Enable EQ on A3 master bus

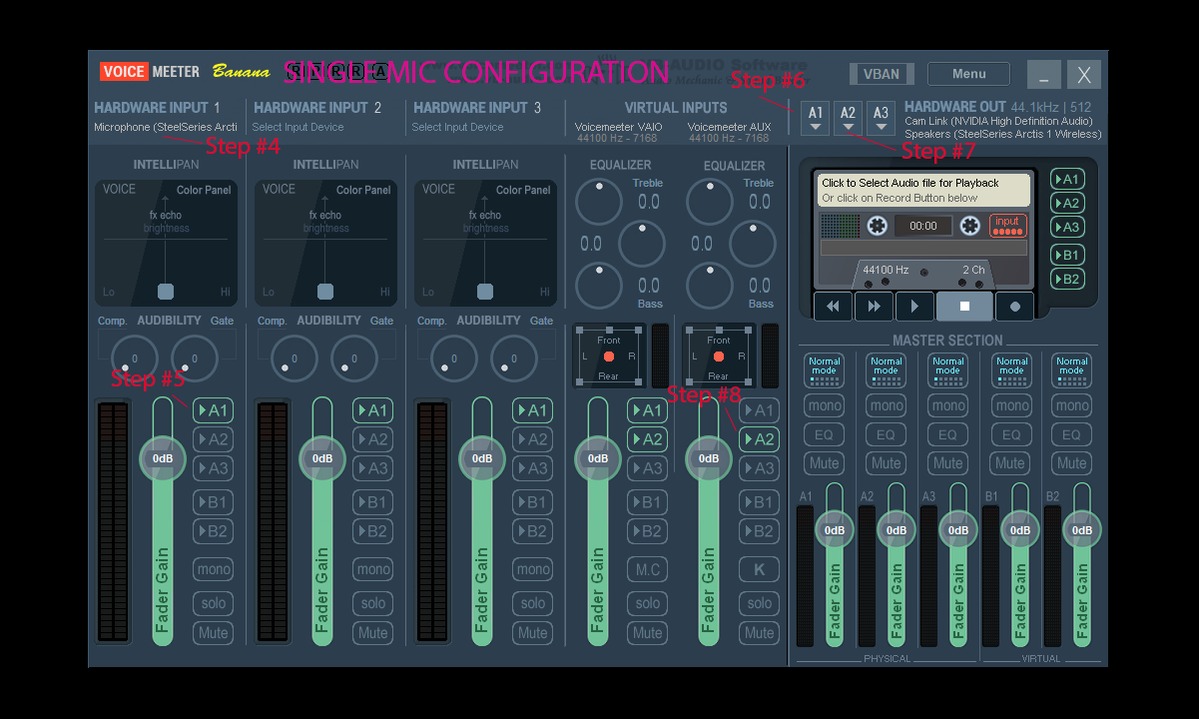click(x=948, y=434)
